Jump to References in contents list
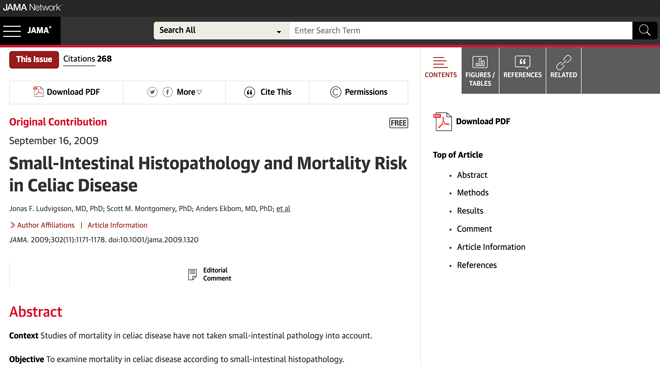 pos(476,265)
